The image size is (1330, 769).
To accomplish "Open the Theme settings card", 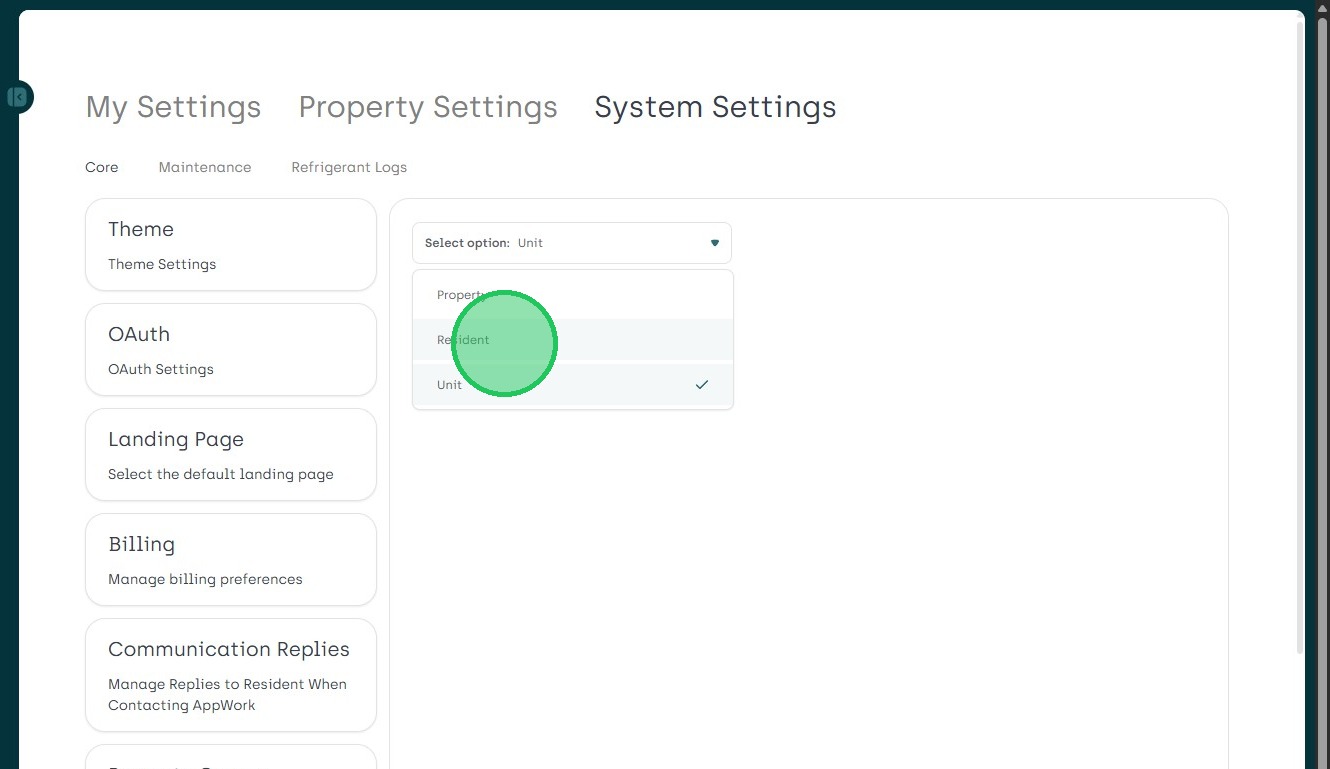I will [231, 245].
